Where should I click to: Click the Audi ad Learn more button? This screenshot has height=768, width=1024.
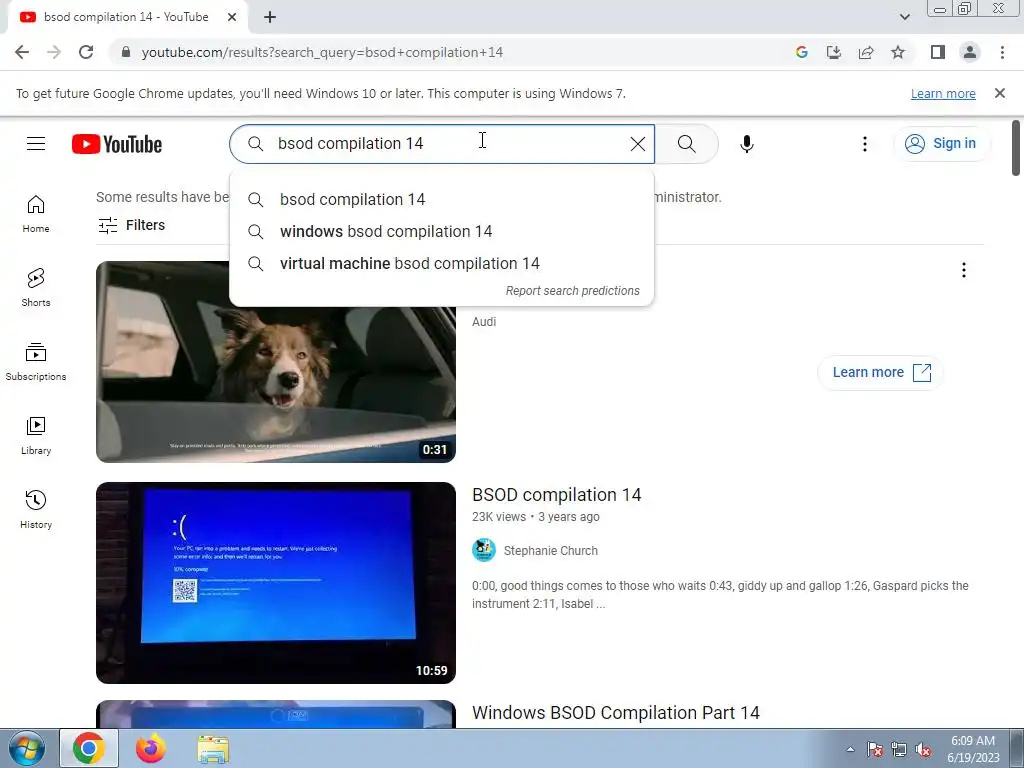coord(880,372)
